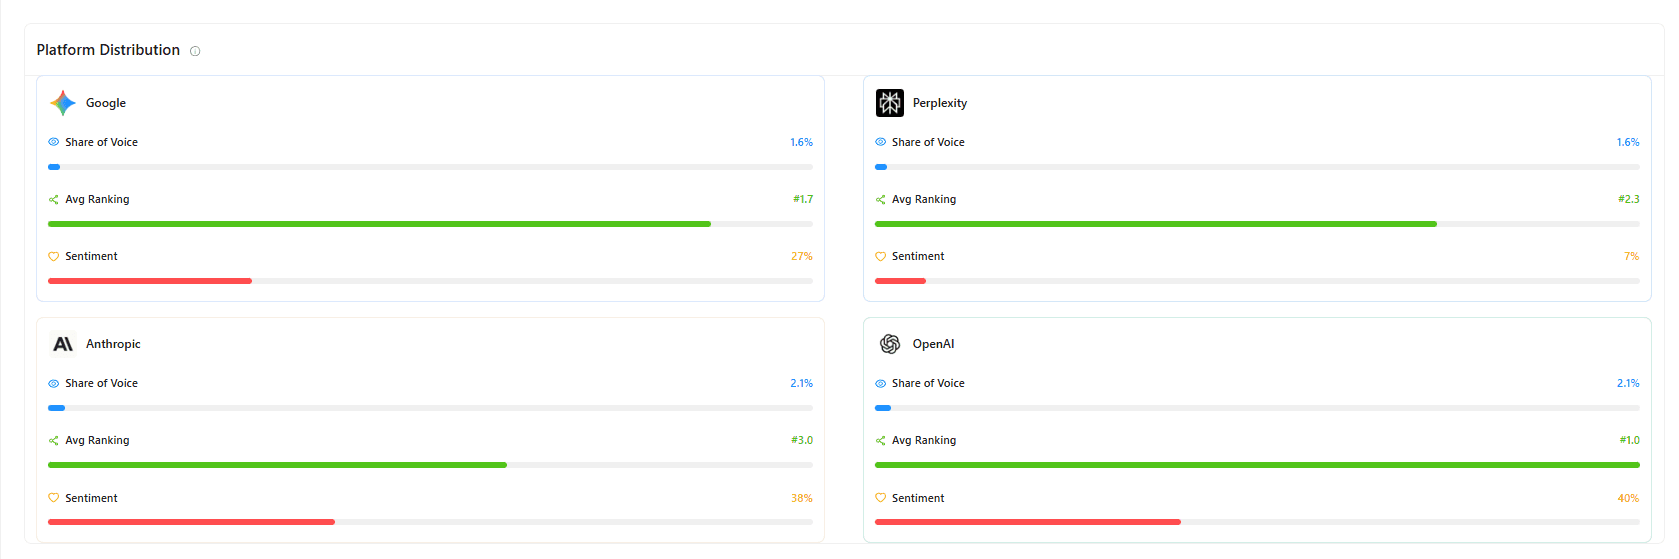Click the Platform Distribution heading
The width and height of the screenshot is (1679, 559).
108,50
